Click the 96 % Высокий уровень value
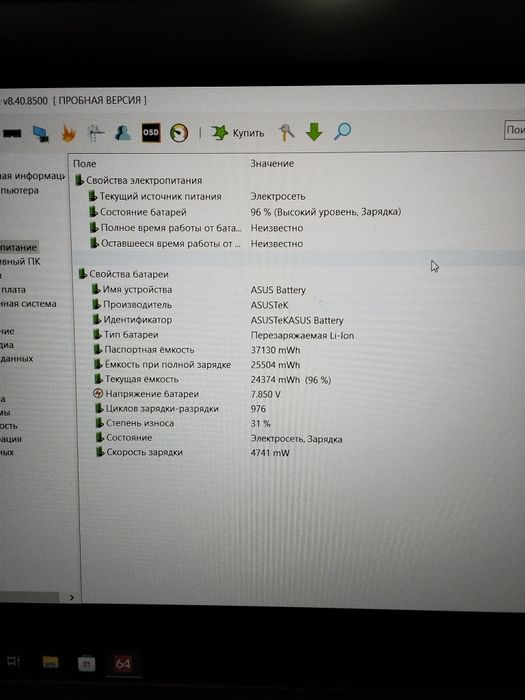 pos(325,212)
